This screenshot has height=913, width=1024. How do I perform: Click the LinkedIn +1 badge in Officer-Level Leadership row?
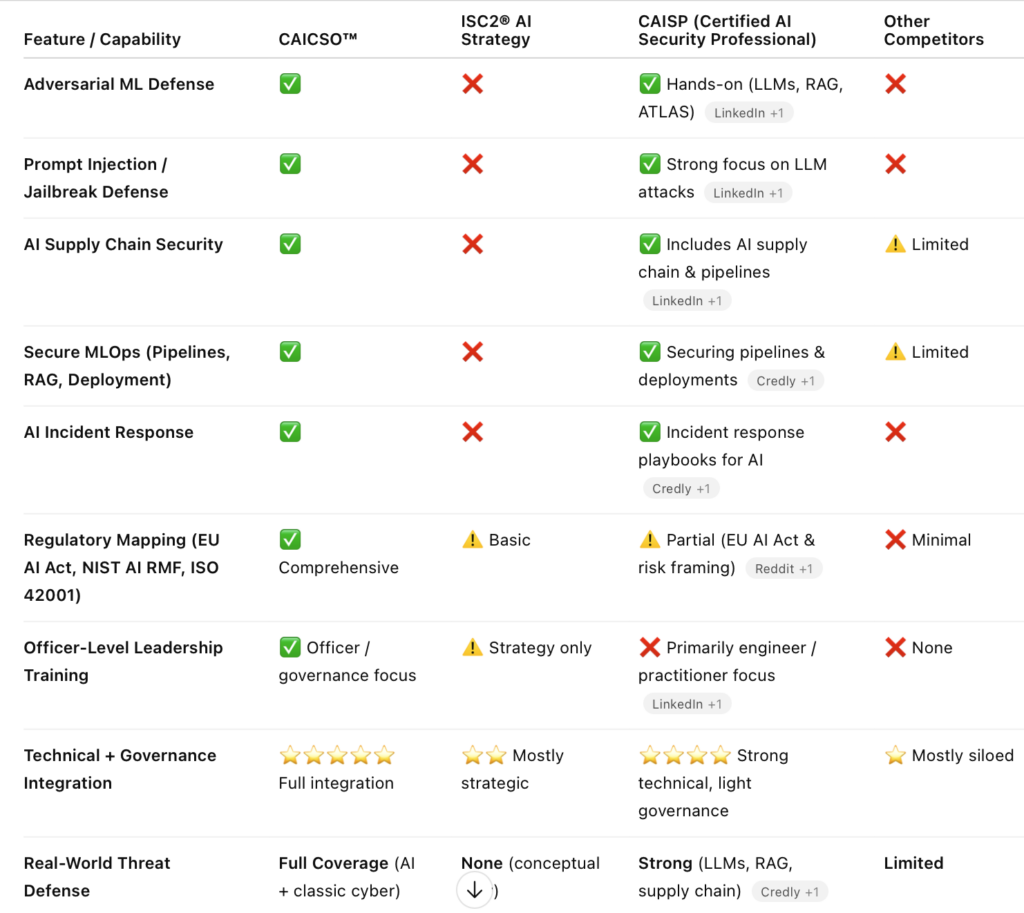click(x=686, y=704)
